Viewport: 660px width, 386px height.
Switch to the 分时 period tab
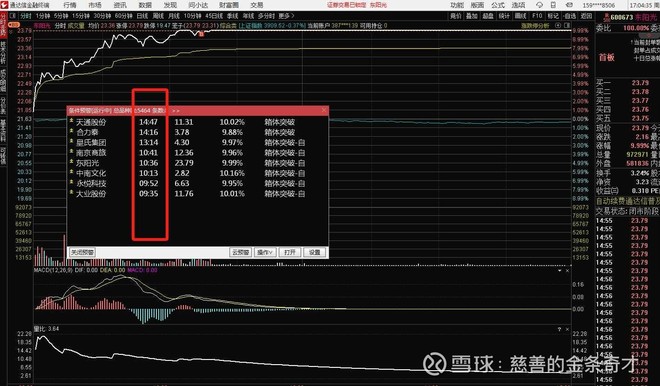click(26, 16)
